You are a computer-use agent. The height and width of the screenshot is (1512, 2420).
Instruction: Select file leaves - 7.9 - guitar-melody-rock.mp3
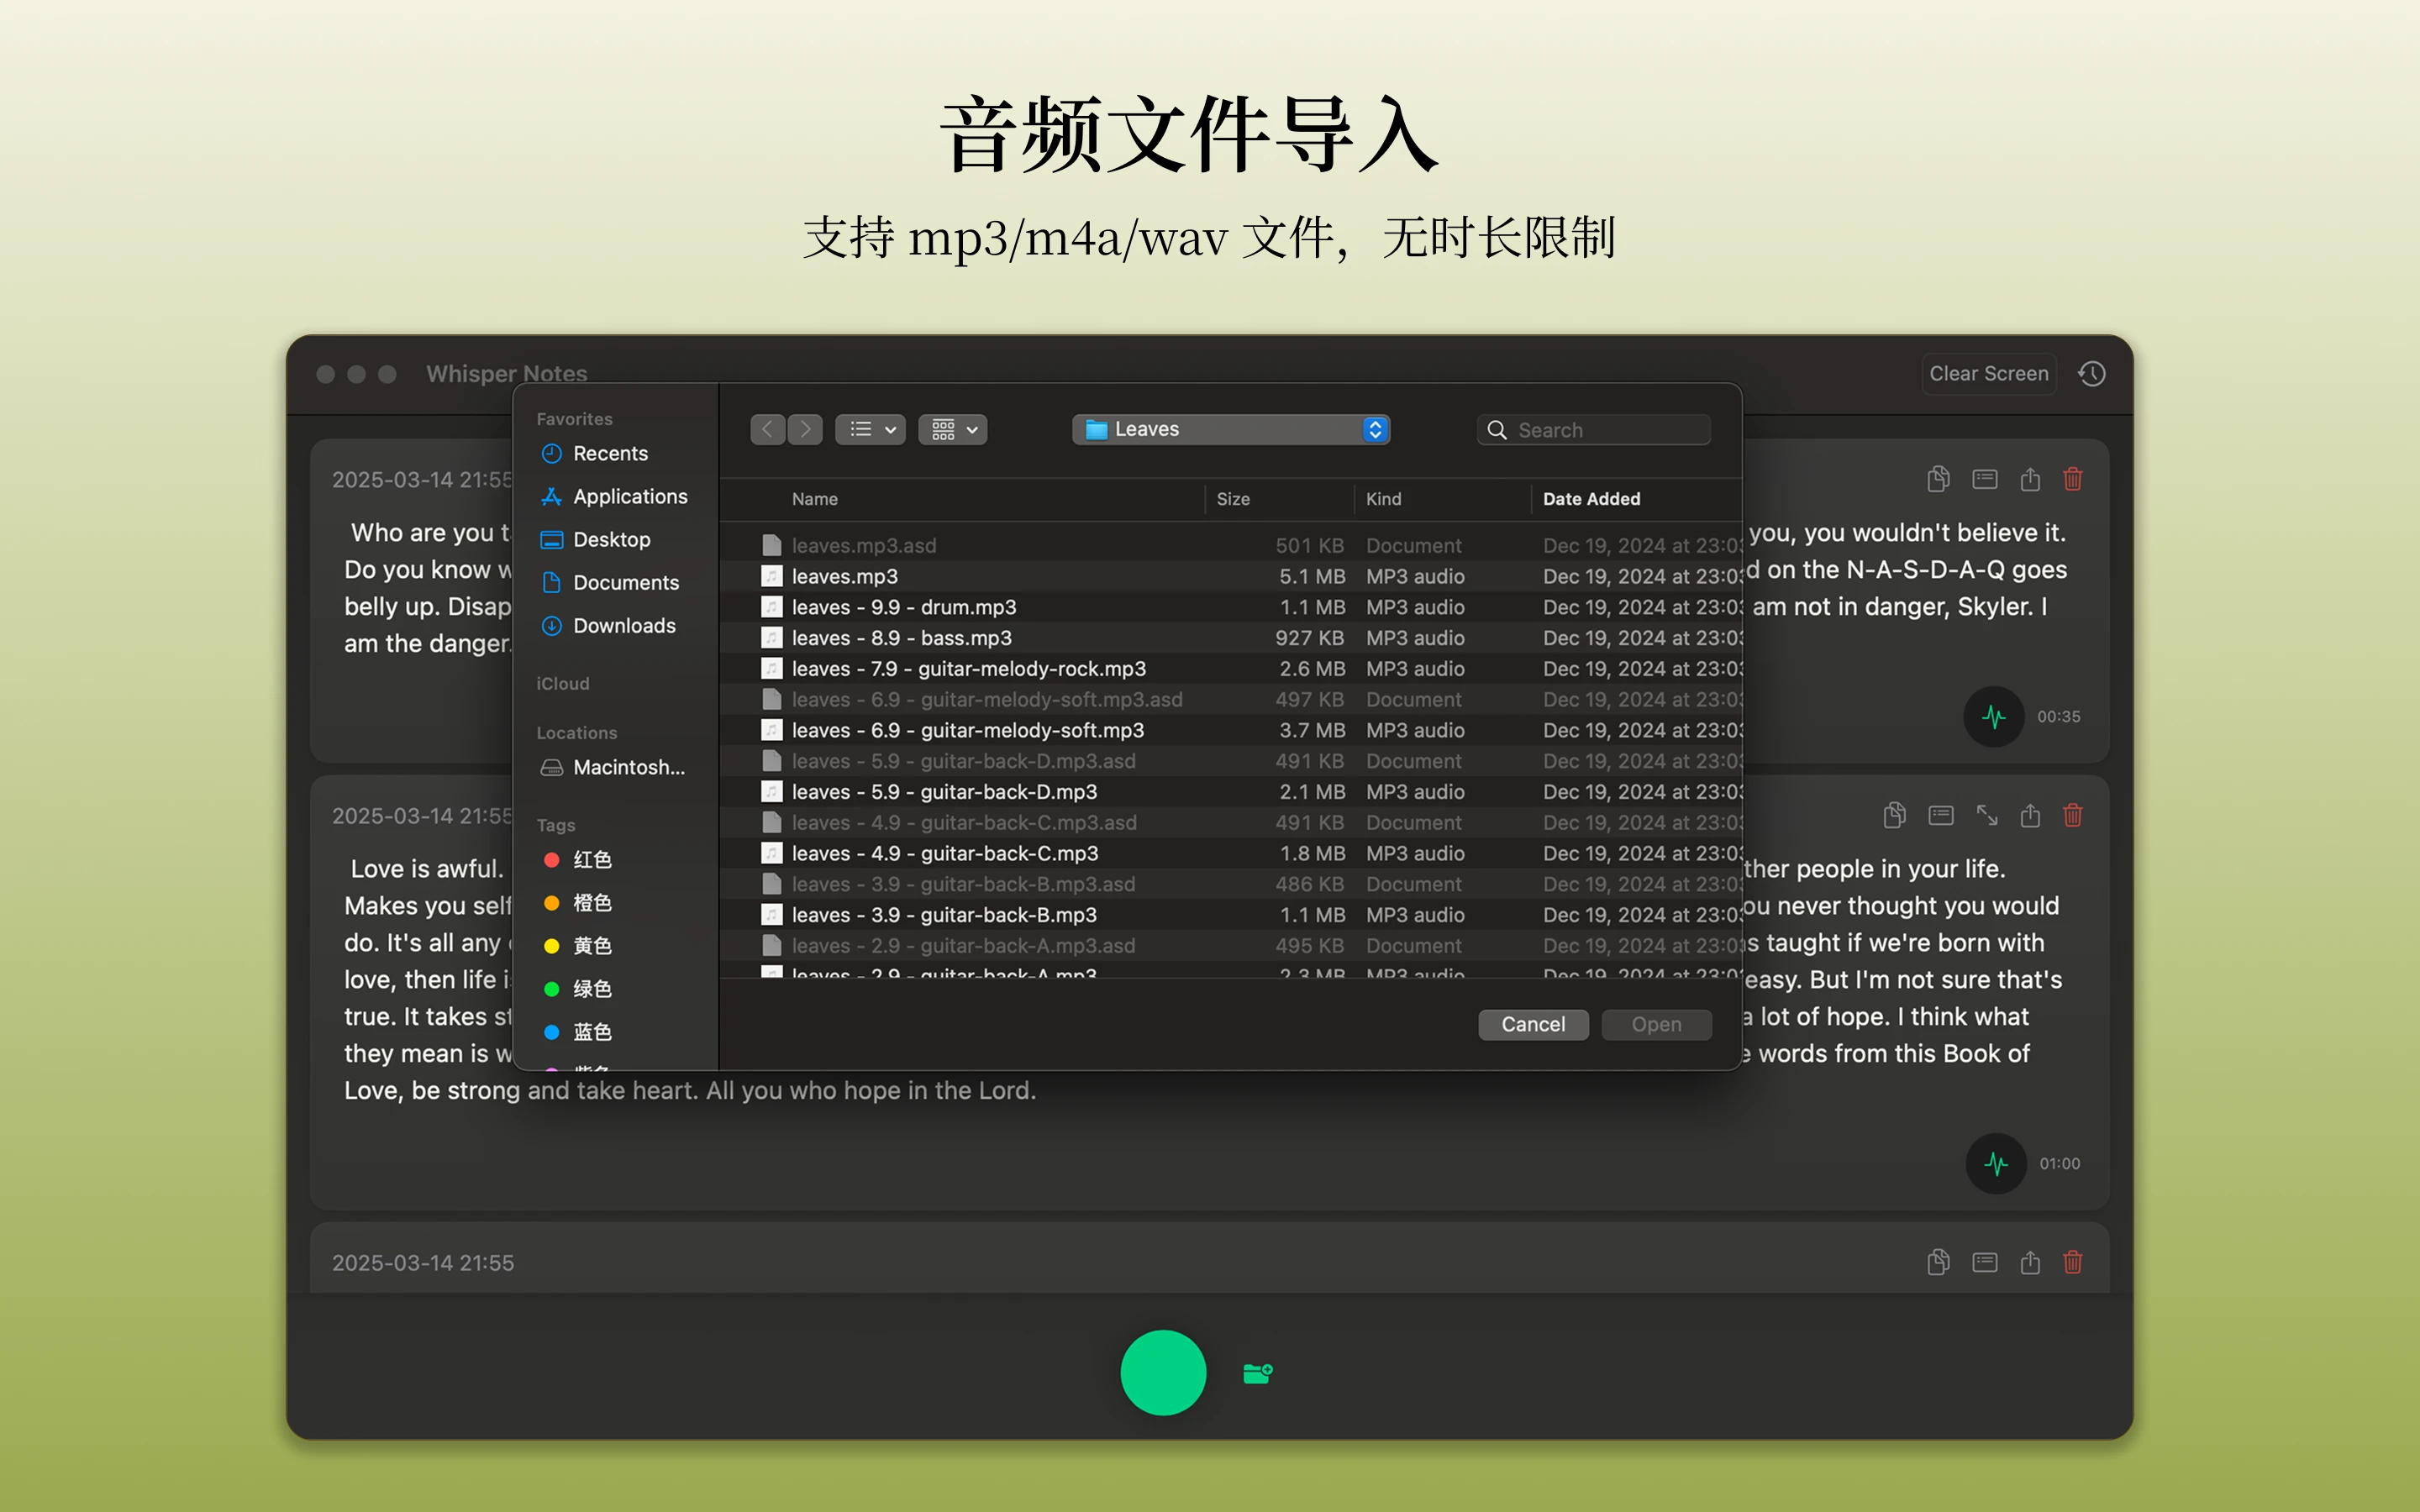pos(1230,669)
